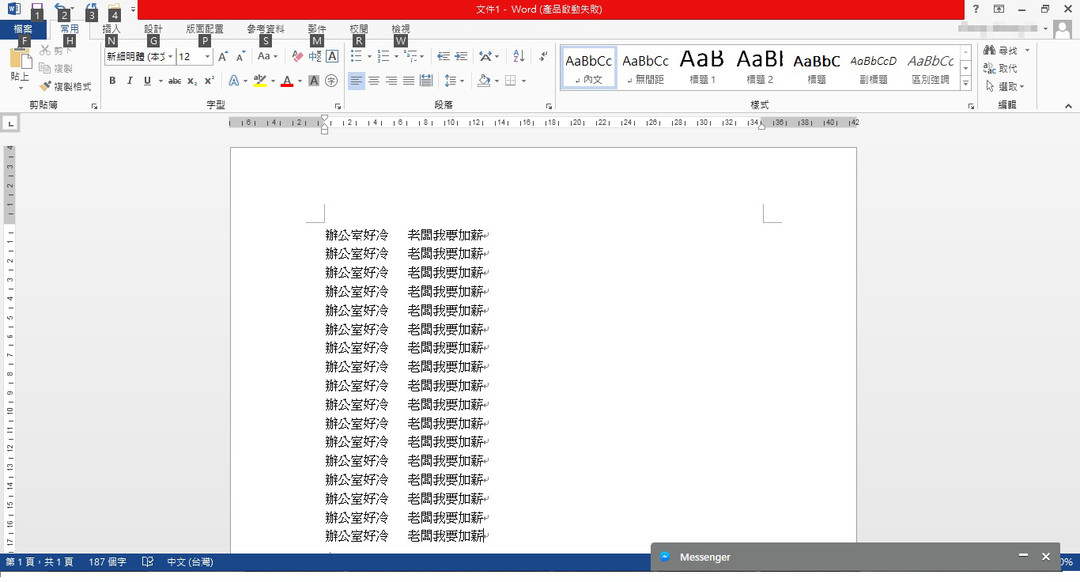Click the ruler tab selector

[10, 124]
